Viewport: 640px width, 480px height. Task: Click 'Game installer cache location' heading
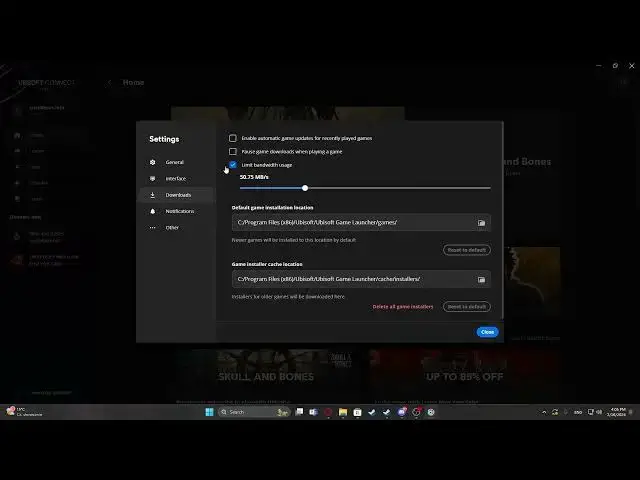click(x=267, y=264)
